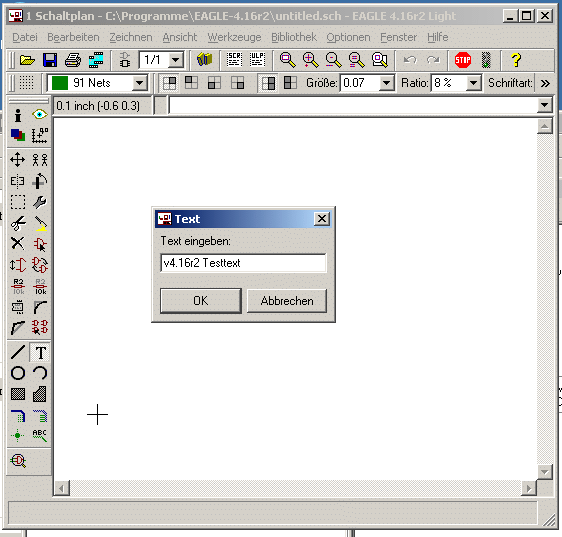Select the Wire line tool

pyautogui.click(x=18, y=352)
